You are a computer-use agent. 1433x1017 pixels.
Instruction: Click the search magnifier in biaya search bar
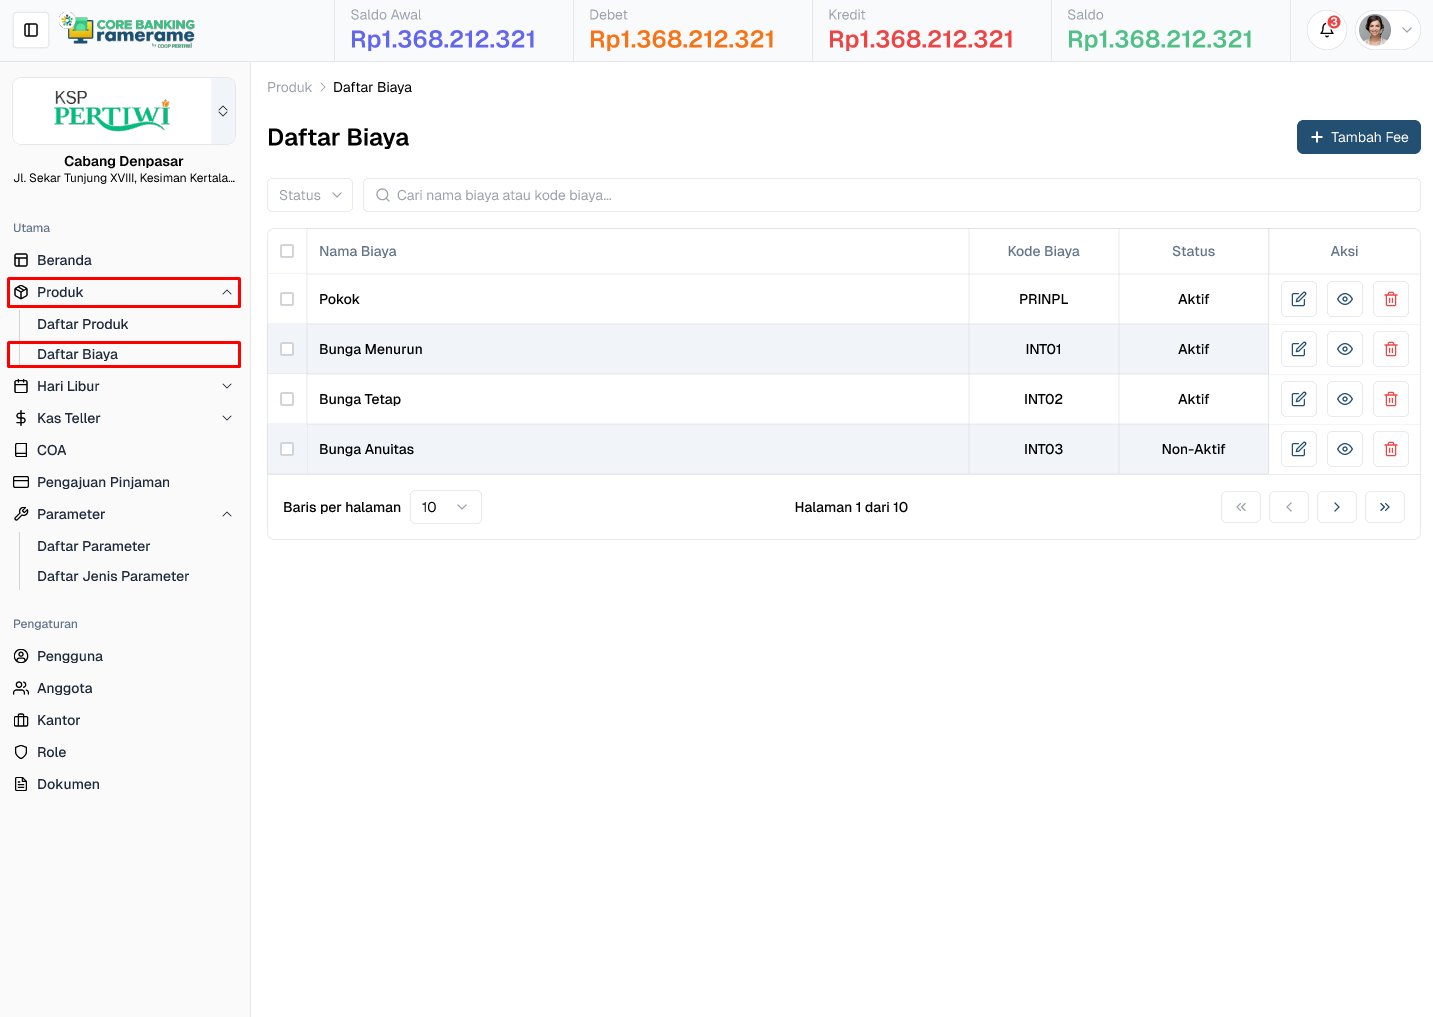383,195
